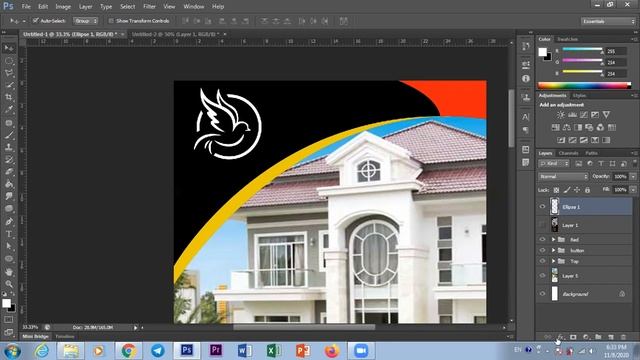Open the Paths tab
This screenshot has height=360, width=640.
coord(591,153)
